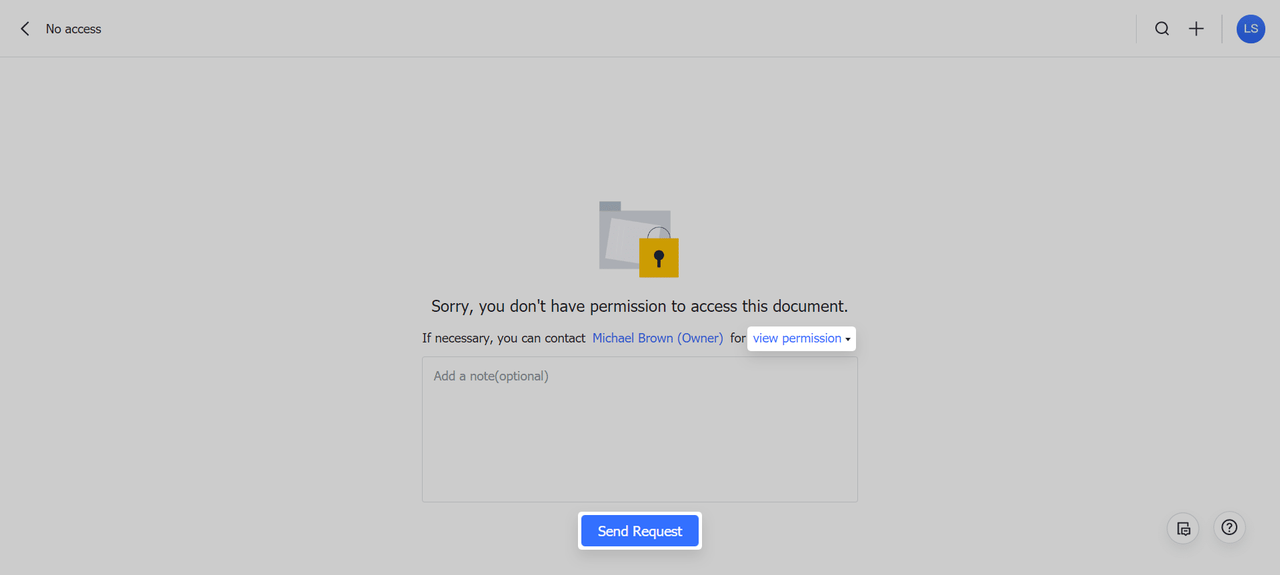Click the No access page title
1280x575 pixels.
[73, 29]
